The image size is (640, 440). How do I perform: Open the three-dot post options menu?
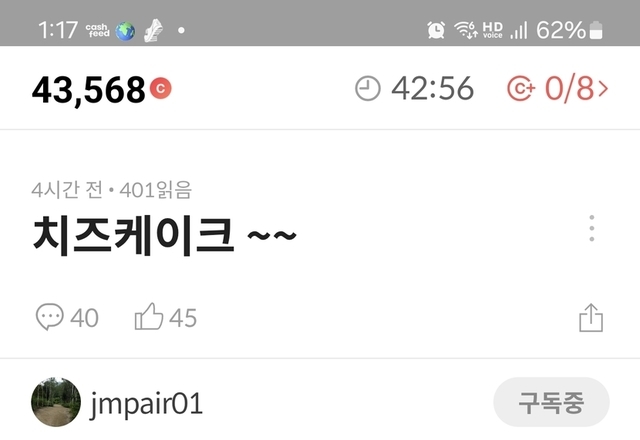[591, 228]
